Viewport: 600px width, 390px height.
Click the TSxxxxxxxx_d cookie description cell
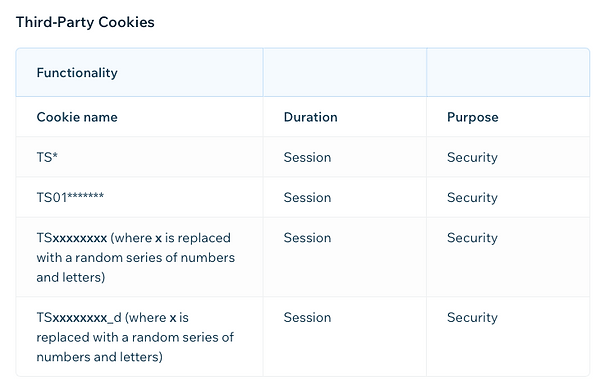[139, 337]
